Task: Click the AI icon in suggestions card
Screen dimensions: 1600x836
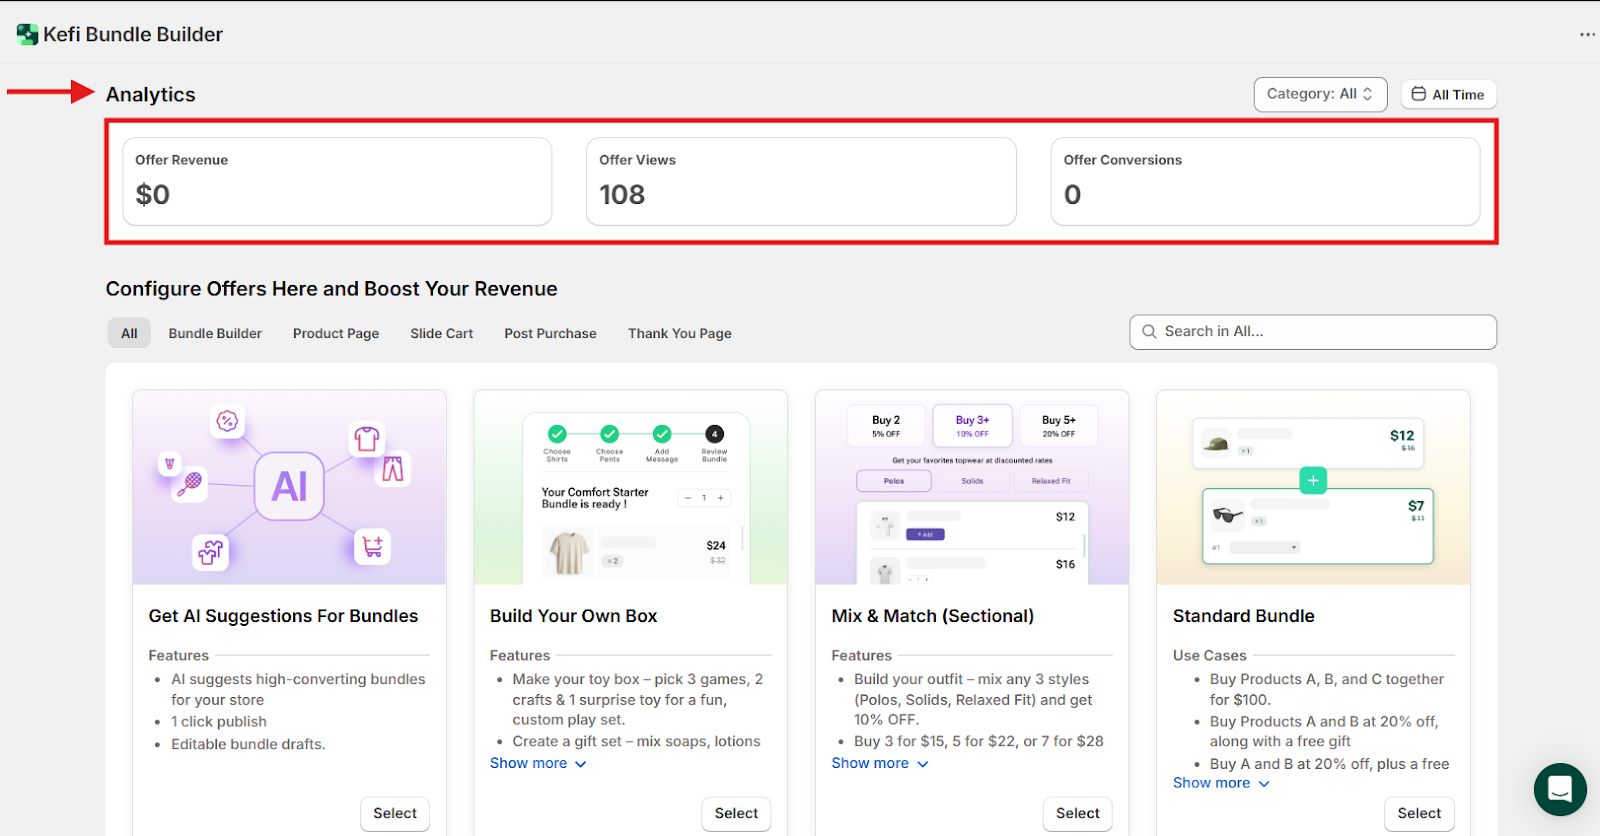Action: 289,487
